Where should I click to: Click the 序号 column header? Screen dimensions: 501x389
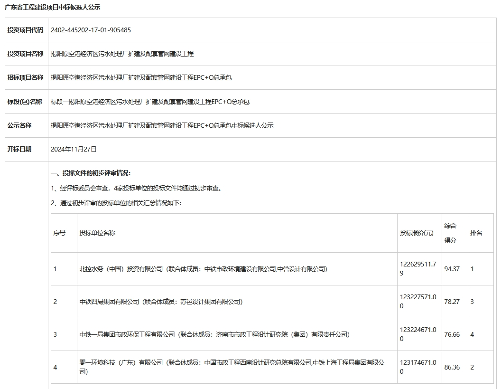click(59, 233)
